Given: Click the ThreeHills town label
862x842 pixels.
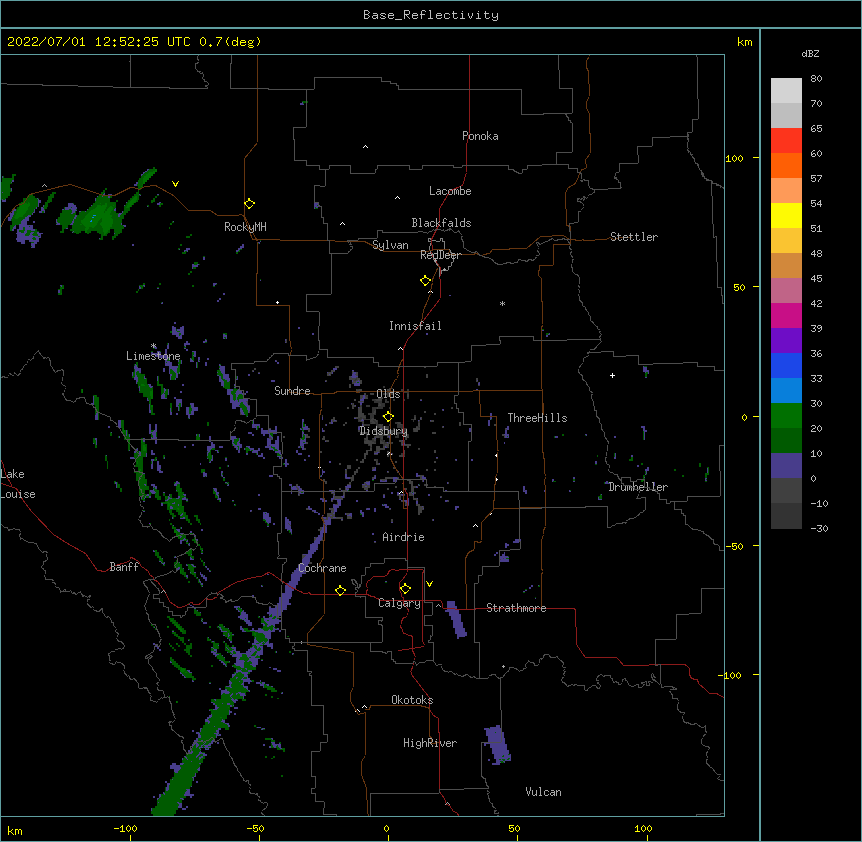Looking at the screenshot, I should coord(537,418).
